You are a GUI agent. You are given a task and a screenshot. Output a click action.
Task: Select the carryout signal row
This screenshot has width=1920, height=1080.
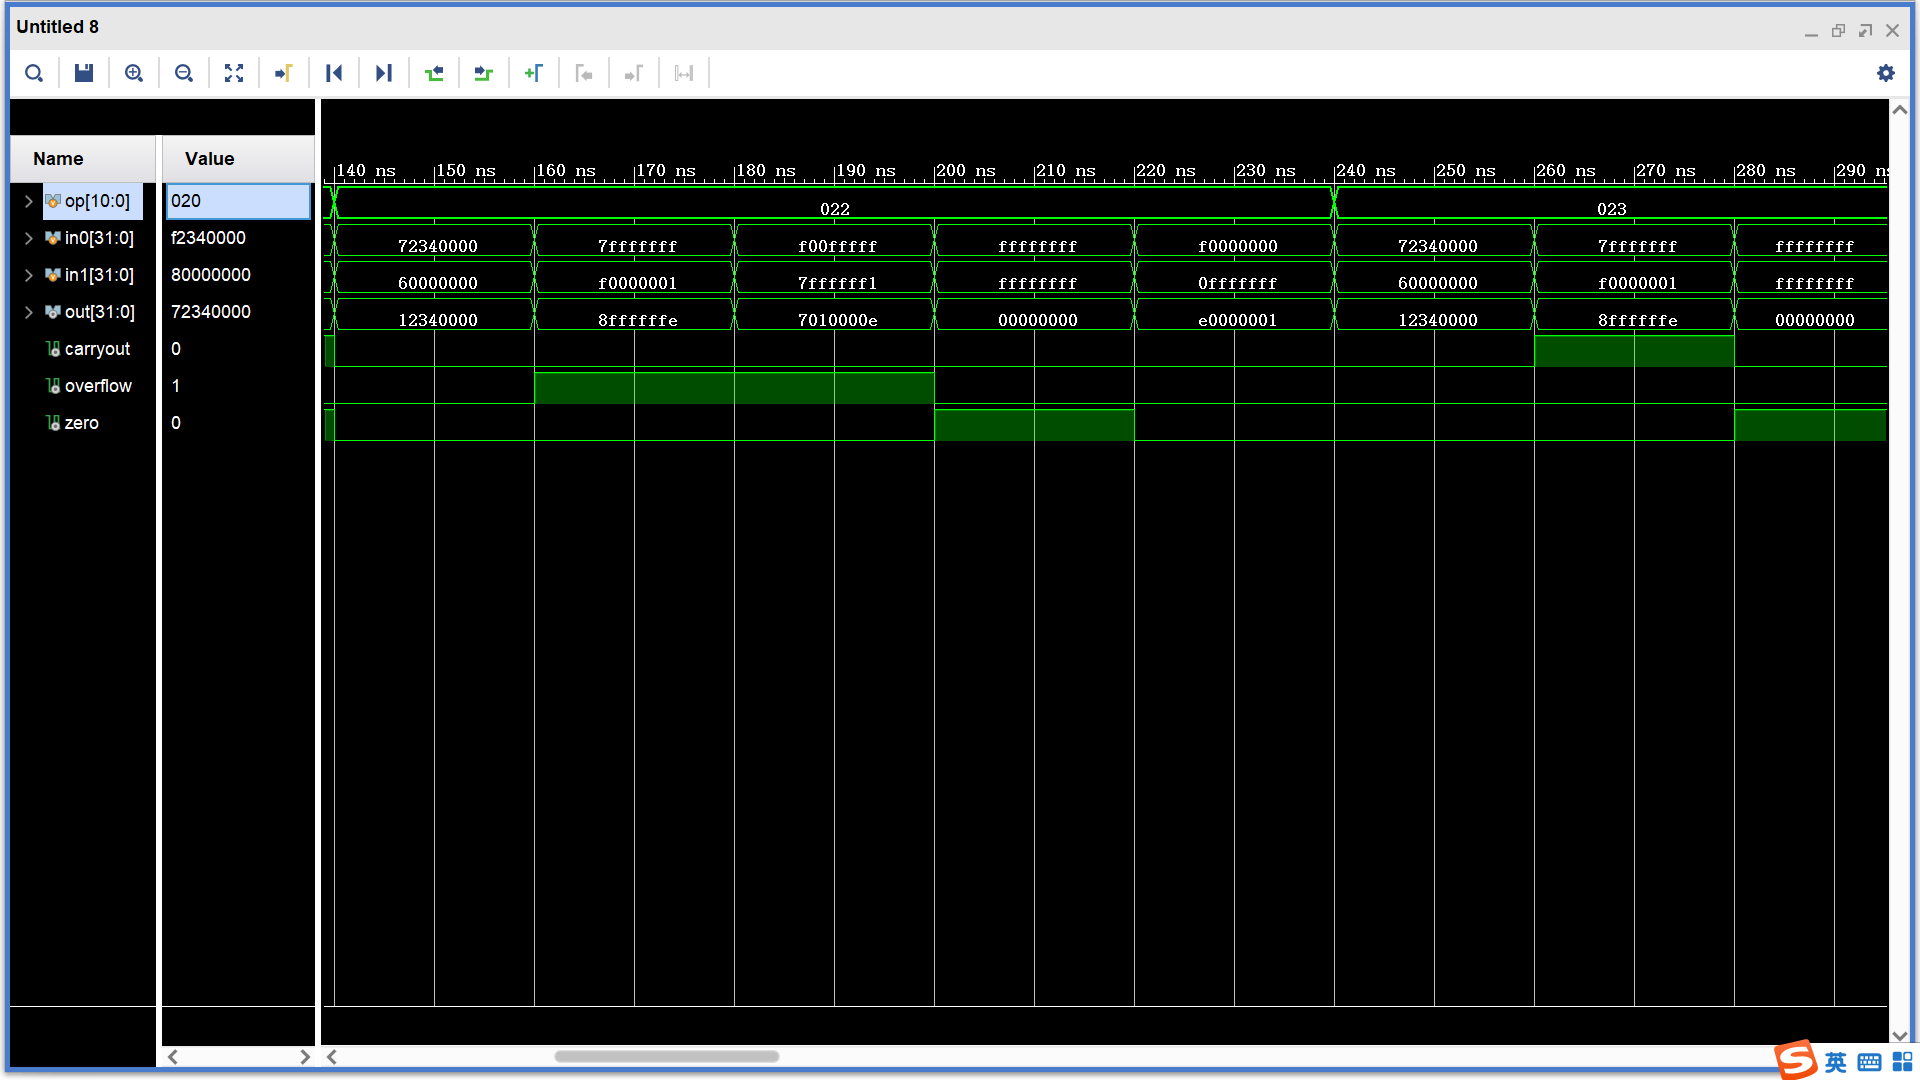(97, 349)
